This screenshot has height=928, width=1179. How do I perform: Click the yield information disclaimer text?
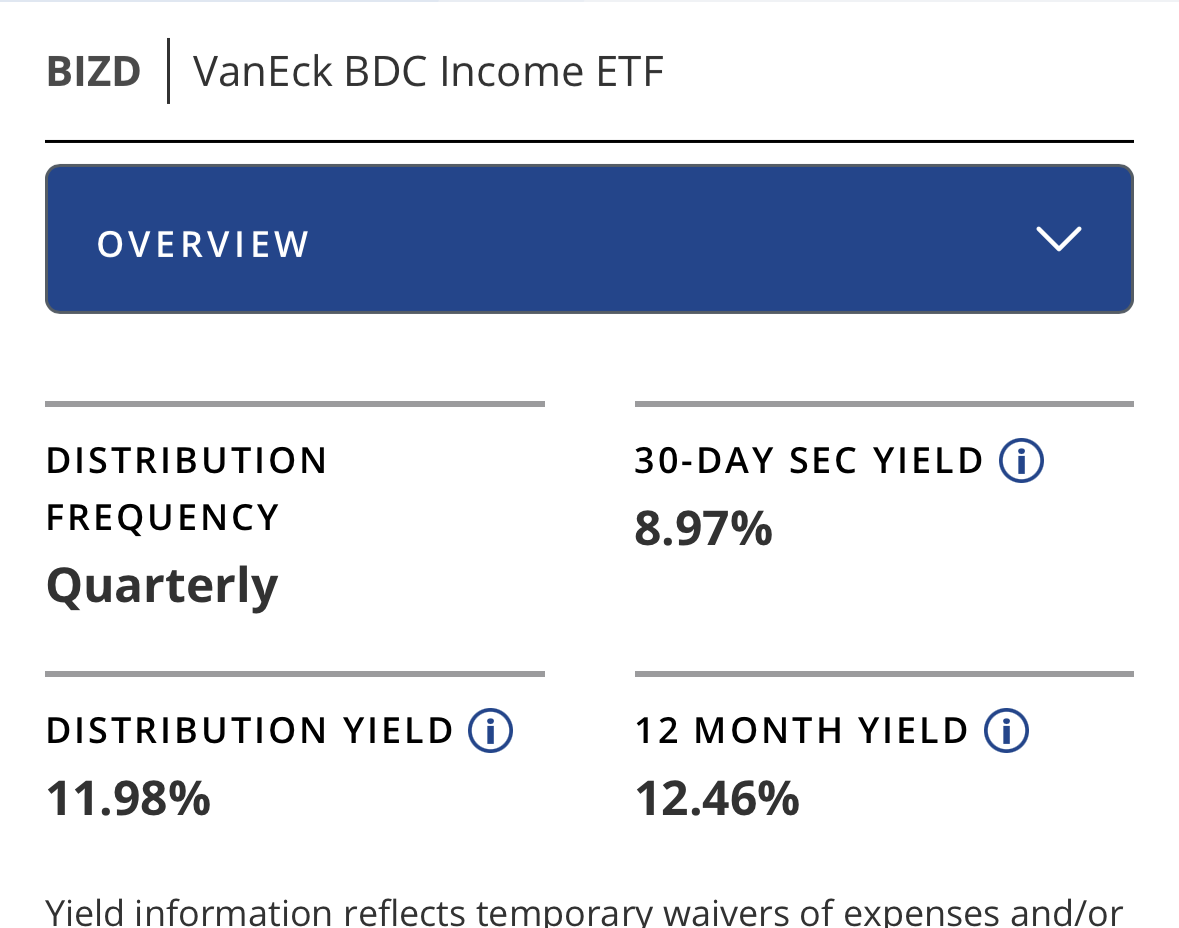pyautogui.click(x=585, y=912)
